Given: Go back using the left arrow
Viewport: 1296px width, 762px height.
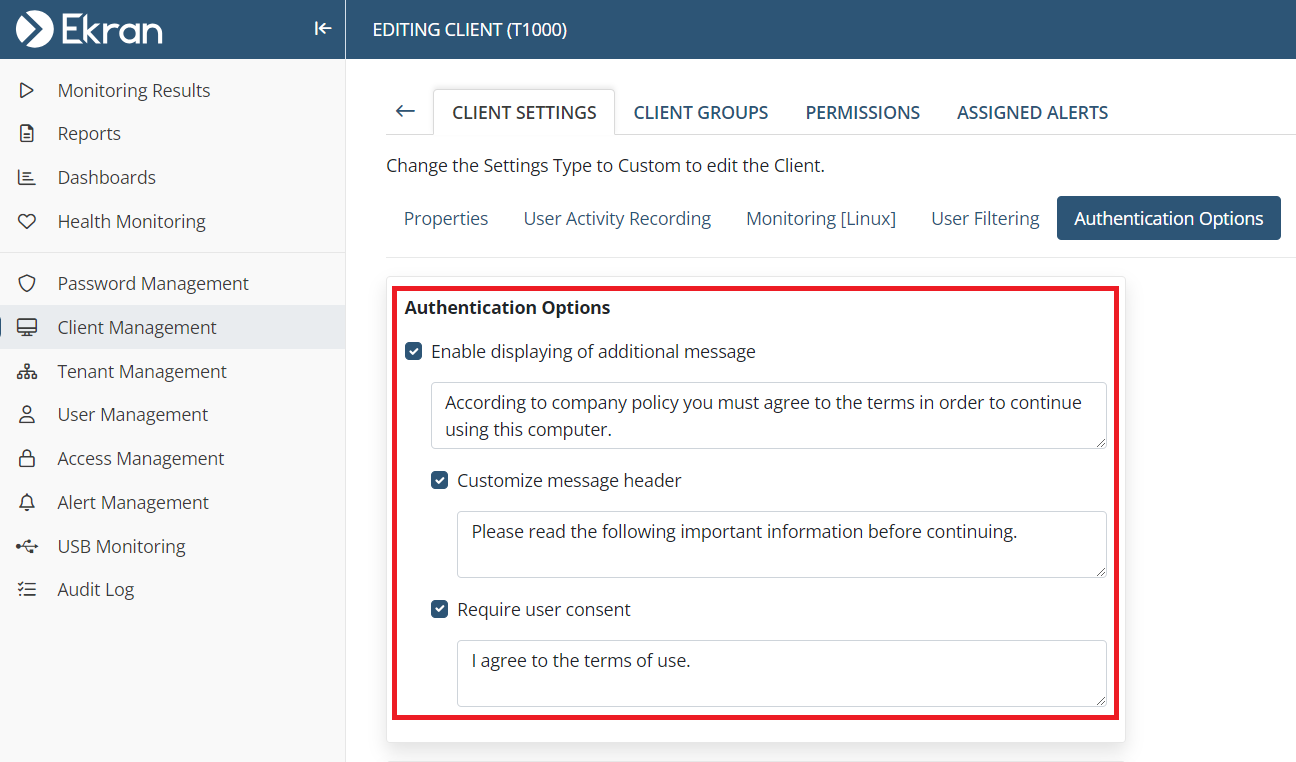Looking at the screenshot, I should coord(405,111).
